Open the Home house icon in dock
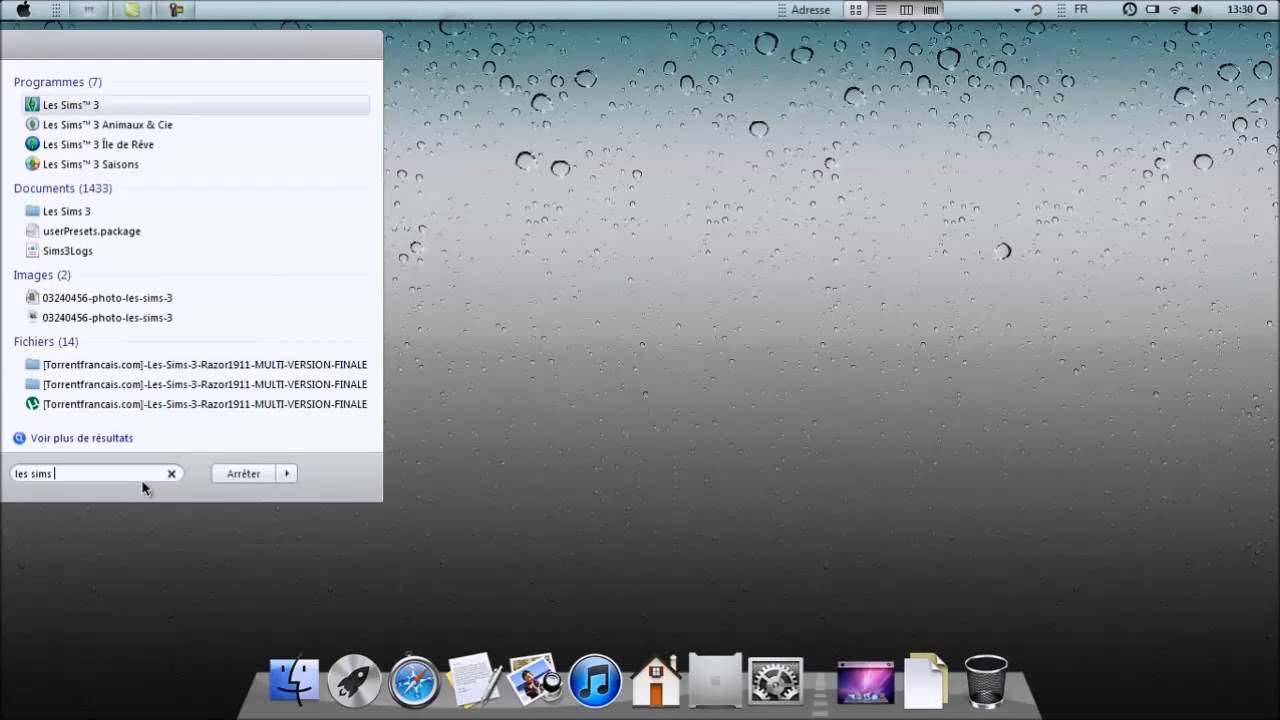Image resolution: width=1280 pixels, height=720 pixels. pos(656,680)
